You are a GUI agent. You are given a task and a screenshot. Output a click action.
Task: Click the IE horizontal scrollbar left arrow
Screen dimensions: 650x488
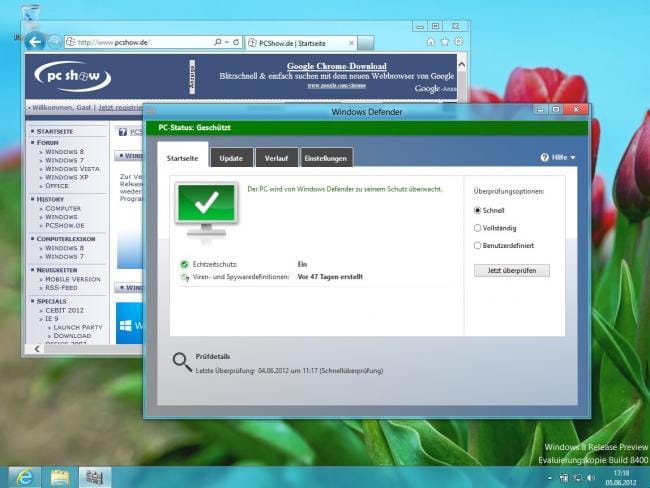tap(37, 349)
